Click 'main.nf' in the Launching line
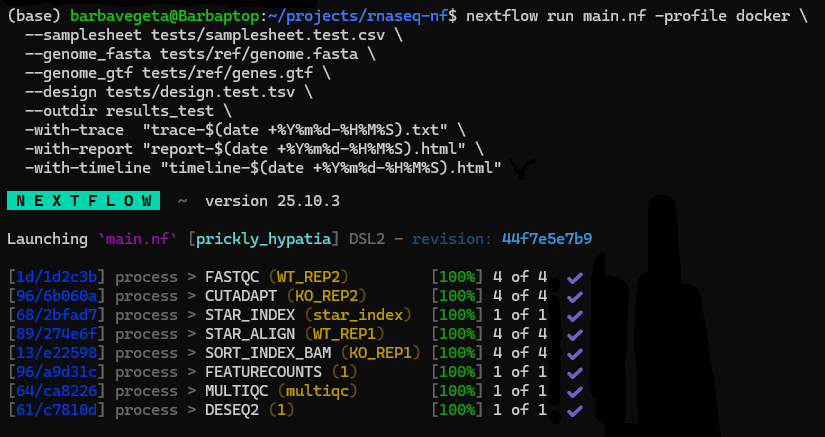 pos(138,239)
